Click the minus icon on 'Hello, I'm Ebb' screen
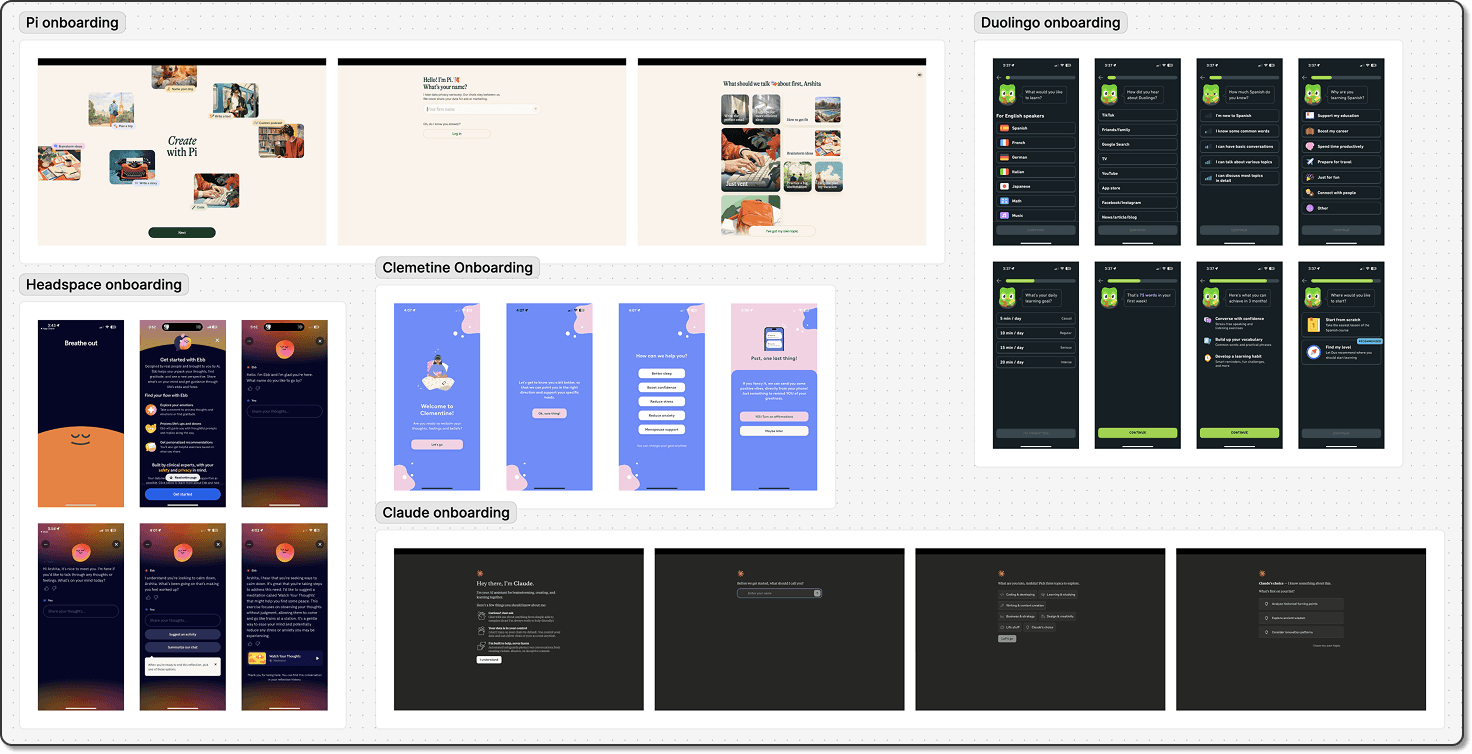Viewport: 1472px width, 754px height. (249, 341)
